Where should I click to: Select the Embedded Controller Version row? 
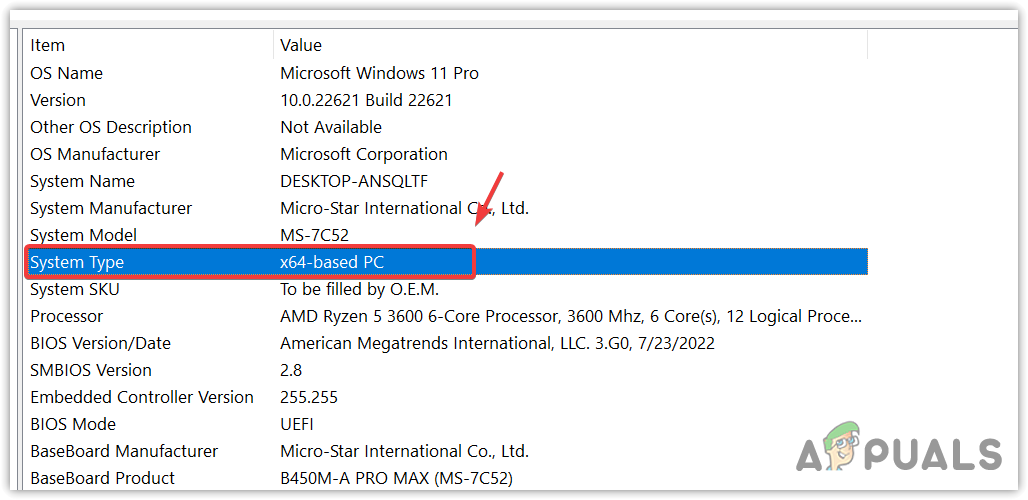point(142,397)
